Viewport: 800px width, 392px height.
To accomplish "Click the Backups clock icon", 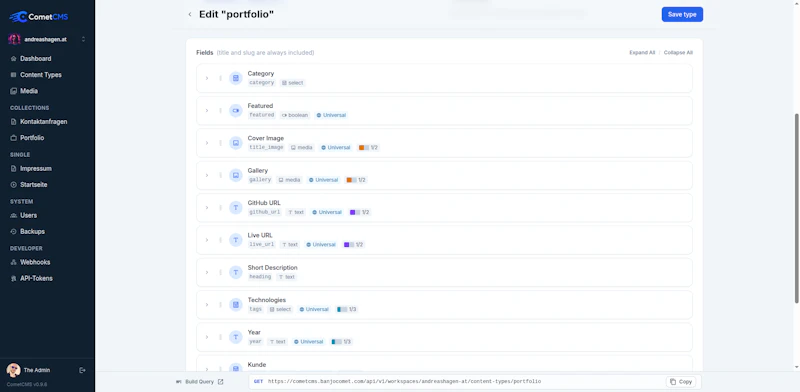I will pyautogui.click(x=13, y=232).
